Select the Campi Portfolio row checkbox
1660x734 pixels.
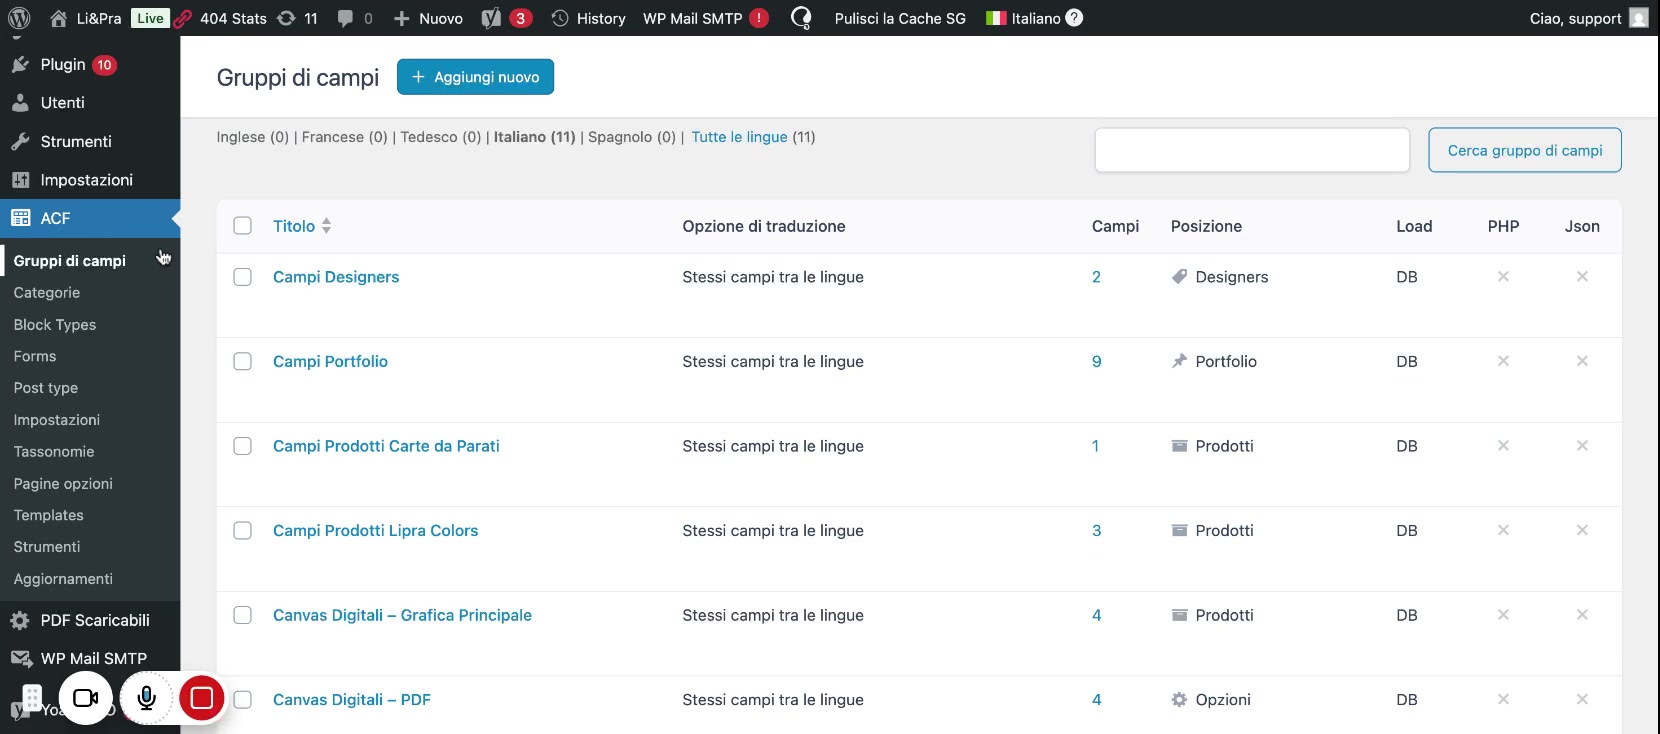click(243, 361)
